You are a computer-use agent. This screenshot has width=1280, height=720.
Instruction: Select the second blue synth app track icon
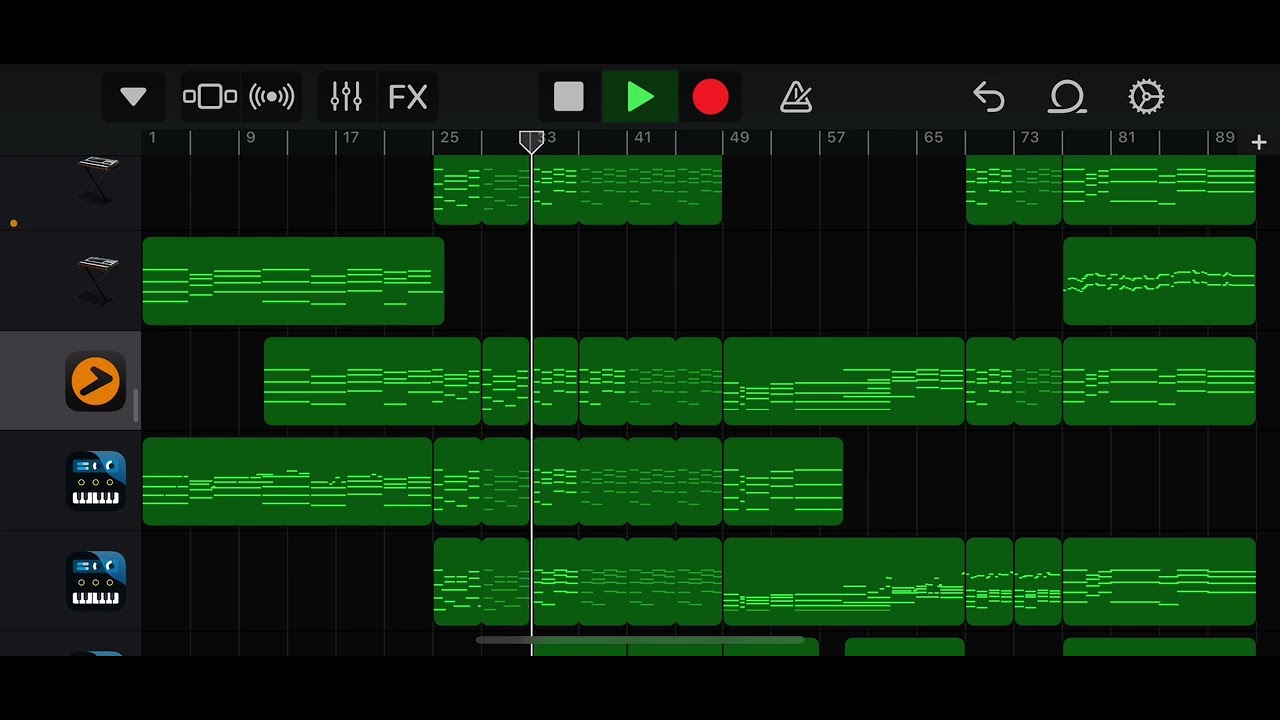click(x=96, y=581)
